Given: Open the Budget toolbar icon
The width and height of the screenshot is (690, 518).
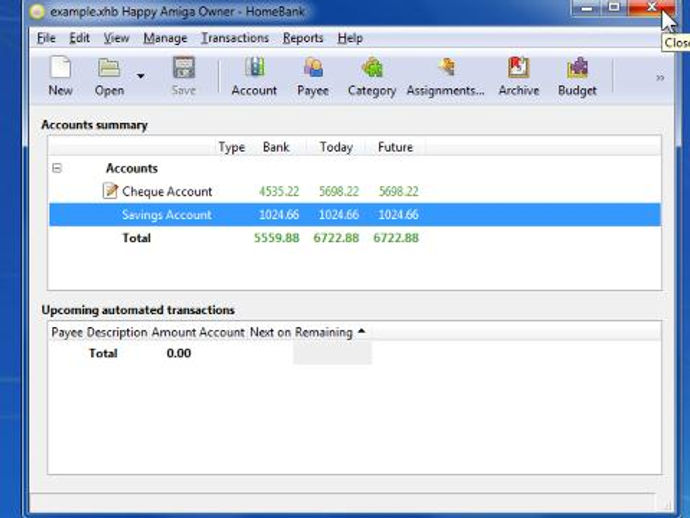Looking at the screenshot, I should pyautogui.click(x=577, y=76).
